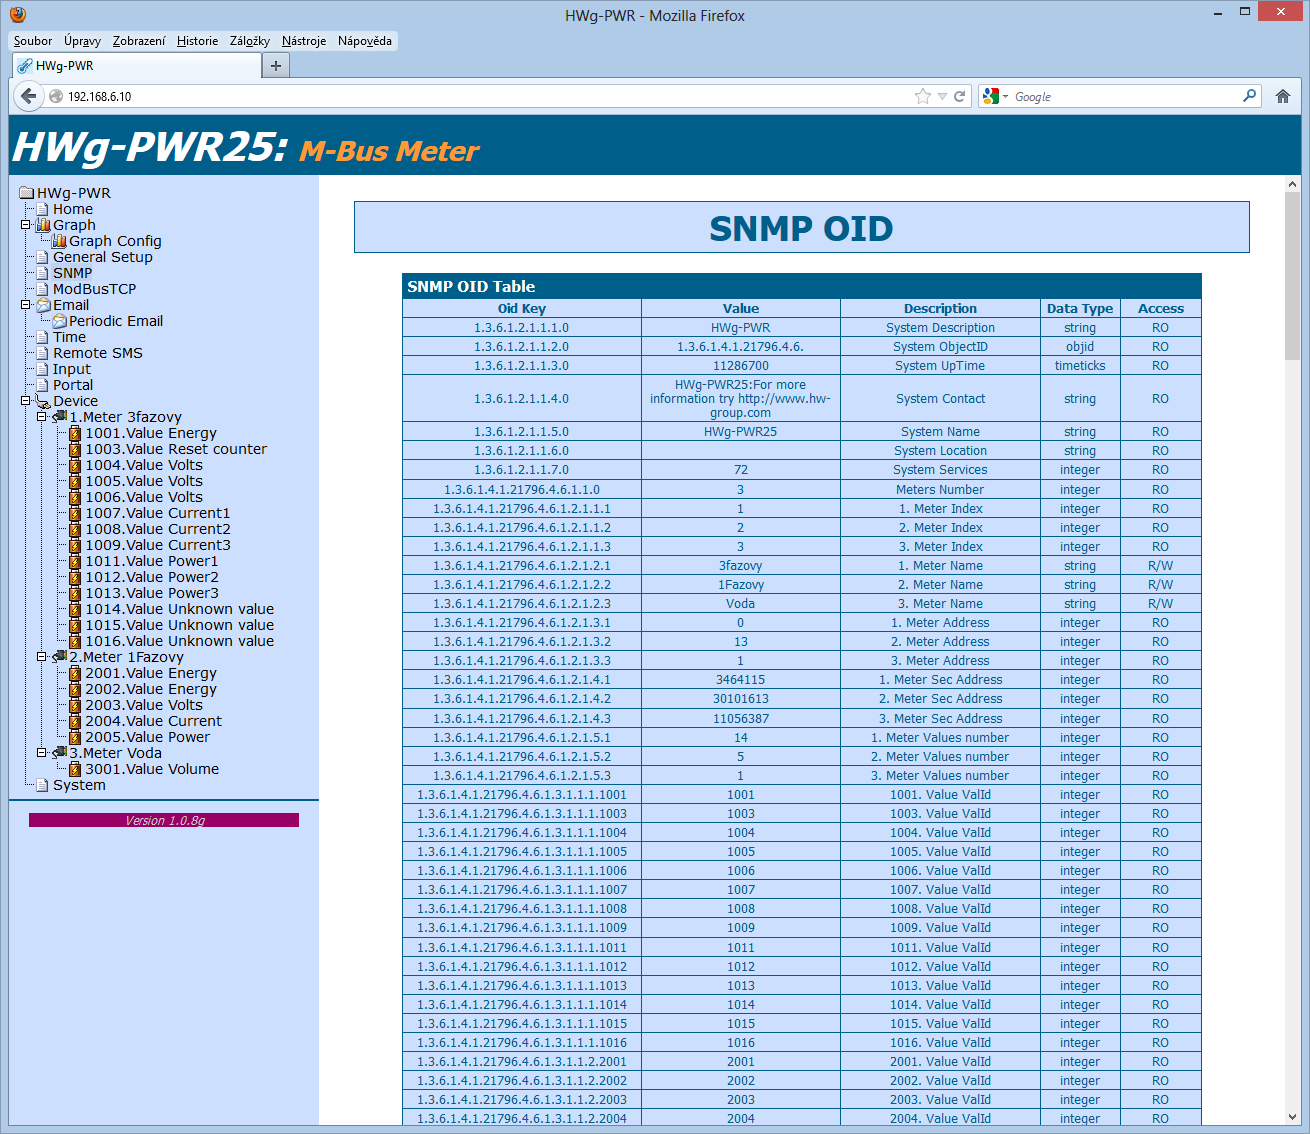The image size is (1310, 1134).
Task: Click the Email envelope icon
Action: (43, 305)
